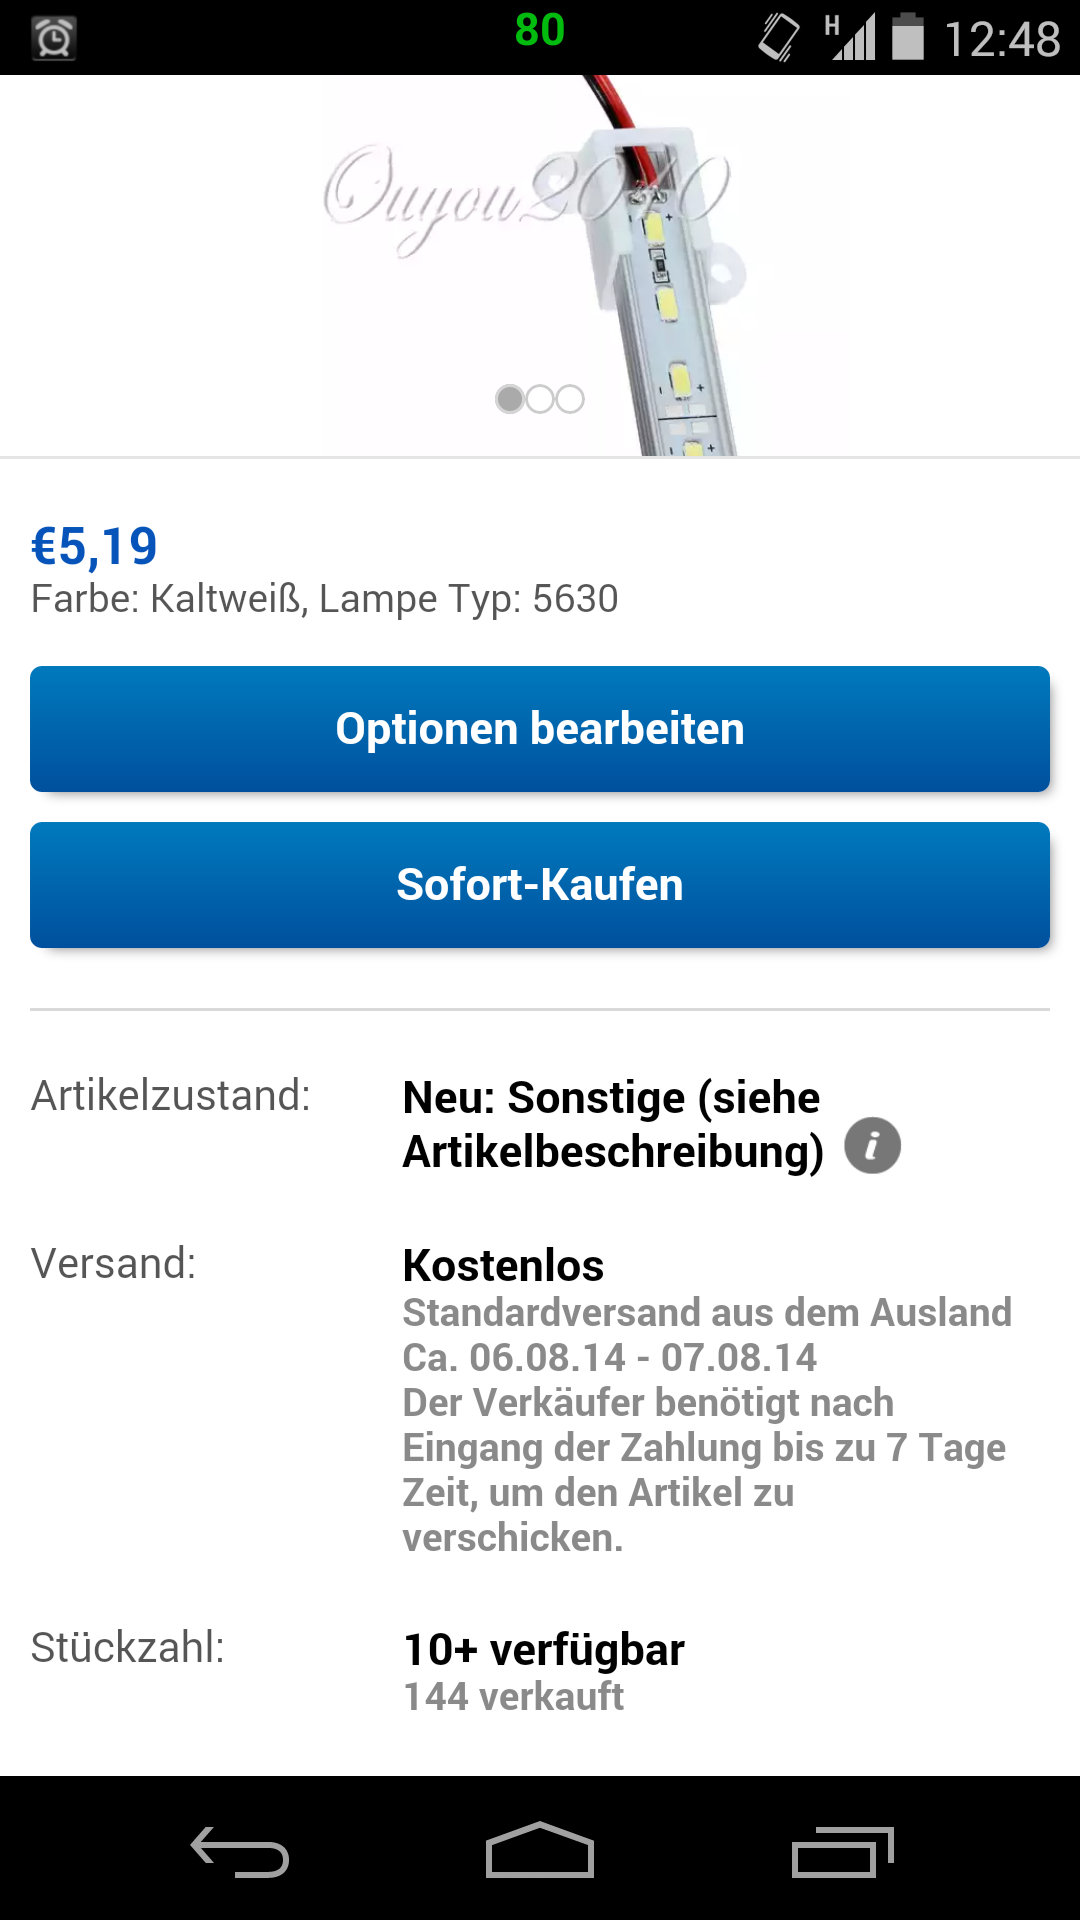Select the second image pagination dot
This screenshot has height=1920, width=1080.
tap(540, 399)
